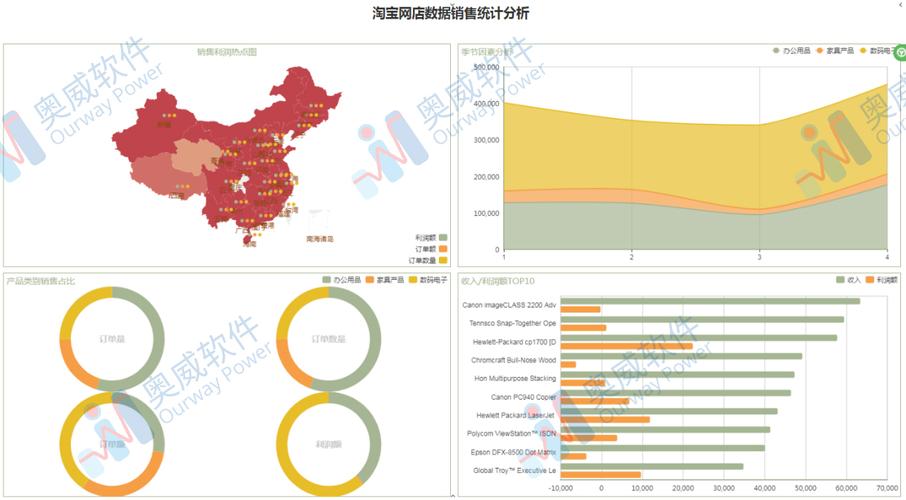Click the 销售利润热点图 panel title
906x500 pixels.
[227, 51]
